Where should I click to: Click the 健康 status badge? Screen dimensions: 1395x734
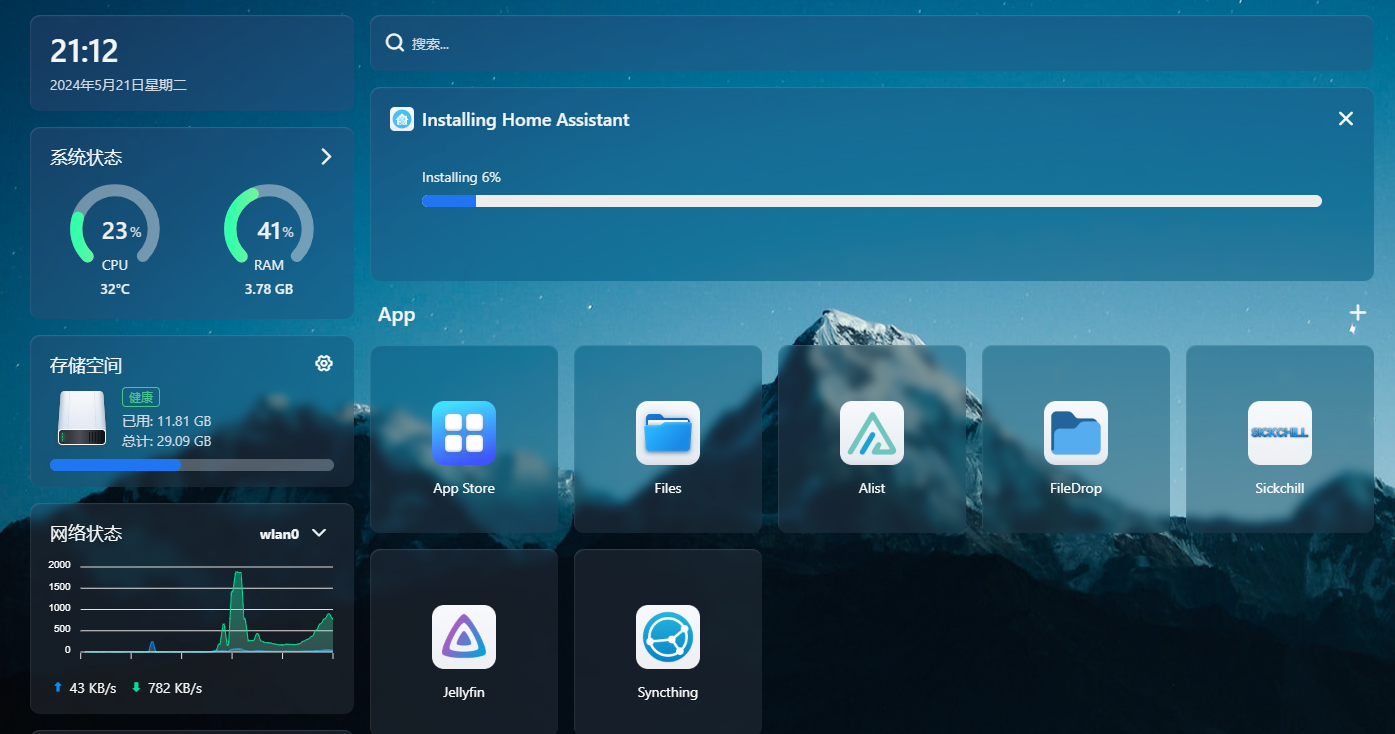[141, 397]
